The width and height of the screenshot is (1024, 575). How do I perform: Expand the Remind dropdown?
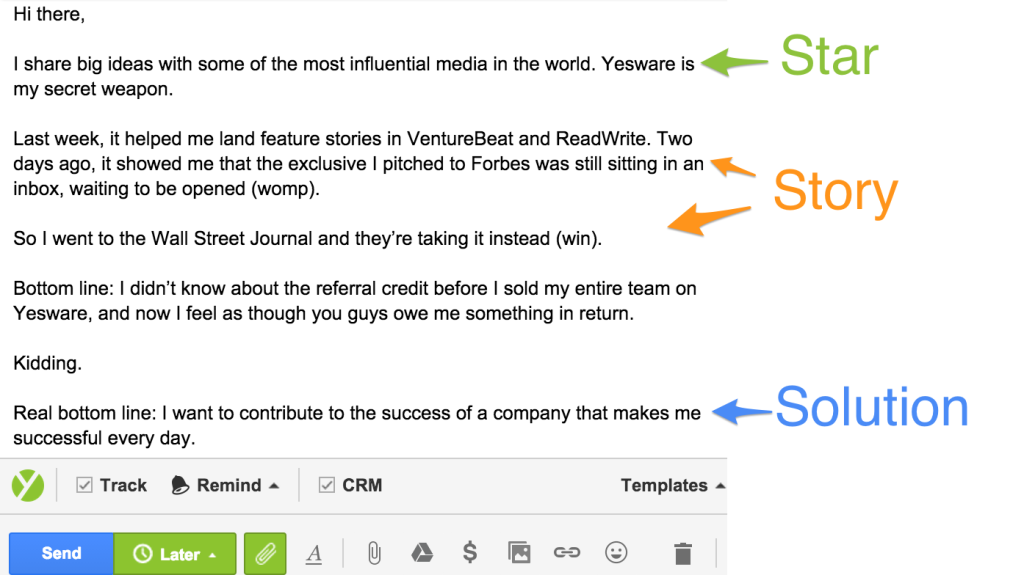point(274,485)
